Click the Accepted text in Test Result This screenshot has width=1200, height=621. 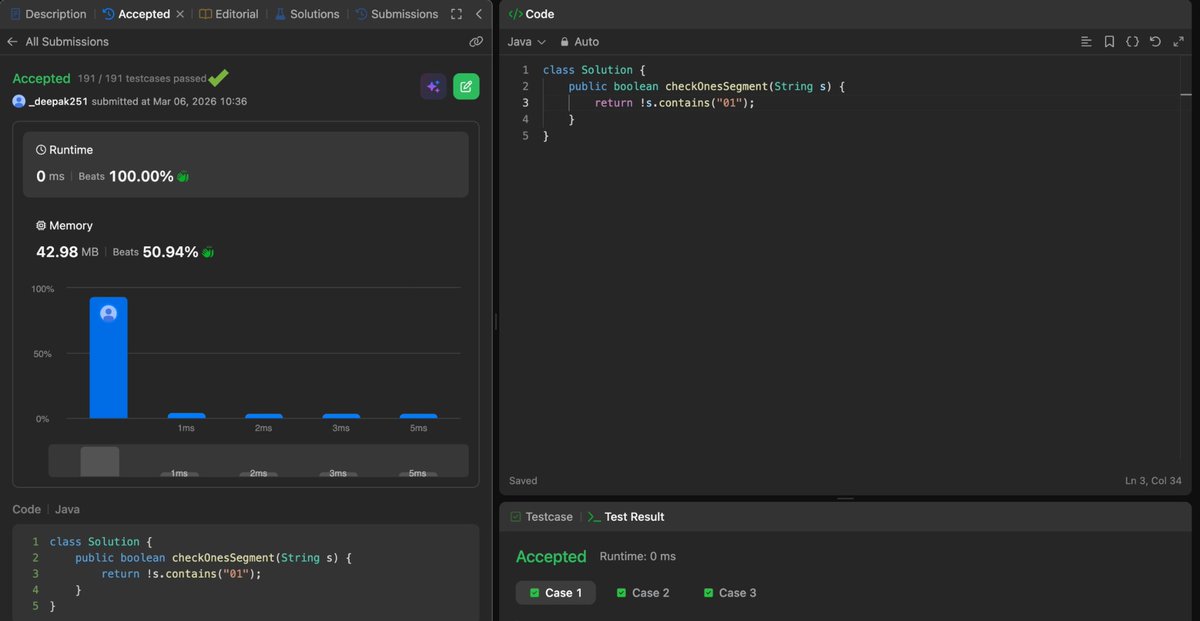coord(551,557)
